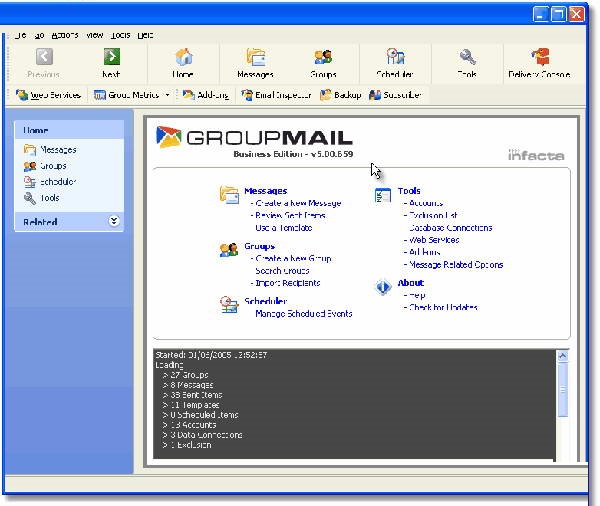Click the Scheduler heading link
600x506 pixels.
[x=266, y=301]
